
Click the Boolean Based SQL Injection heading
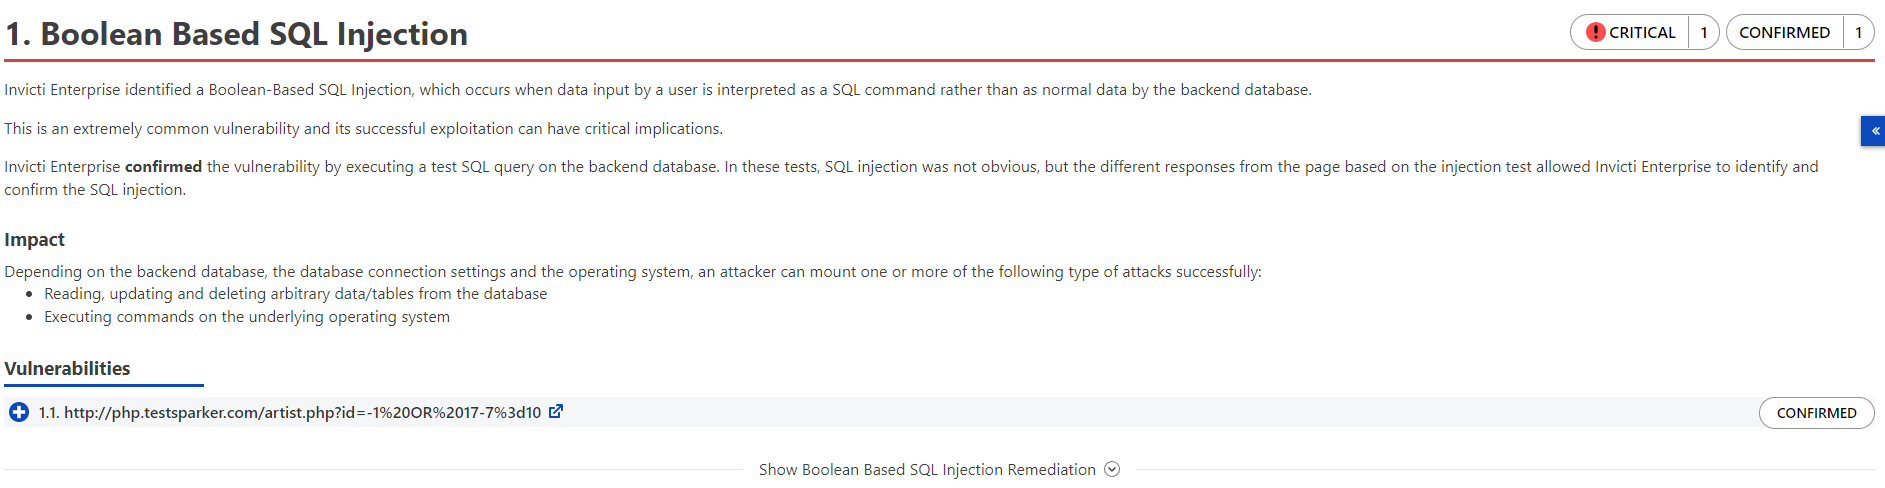(236, 34)
